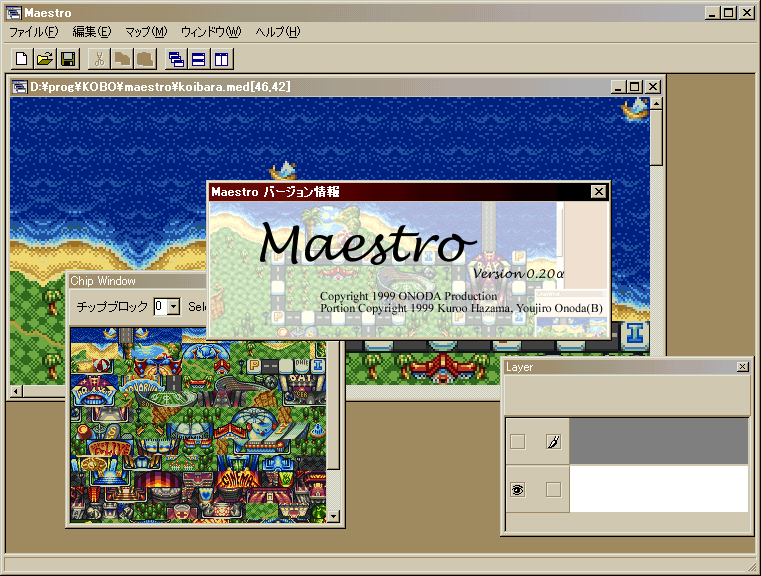Cascade windows using toolbar icon

(x=176, y=59)
